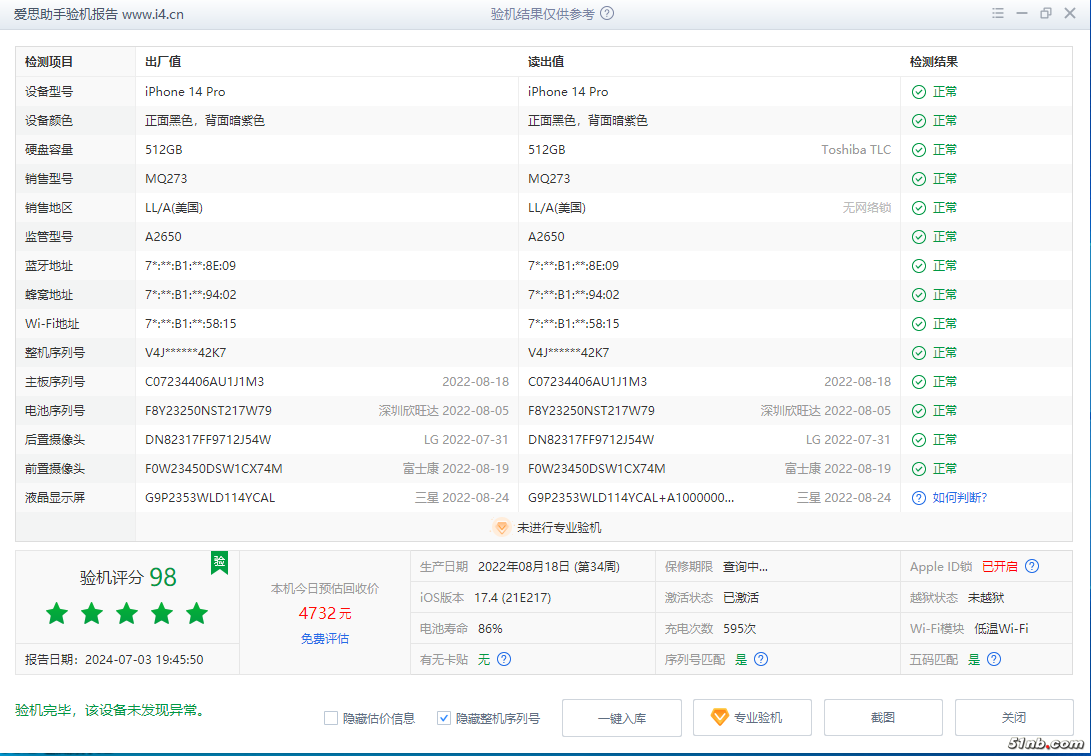1091x756 pixels.
Task: Click the green check icon for 蓝牙地址
Action: click(x=919, y=266)
